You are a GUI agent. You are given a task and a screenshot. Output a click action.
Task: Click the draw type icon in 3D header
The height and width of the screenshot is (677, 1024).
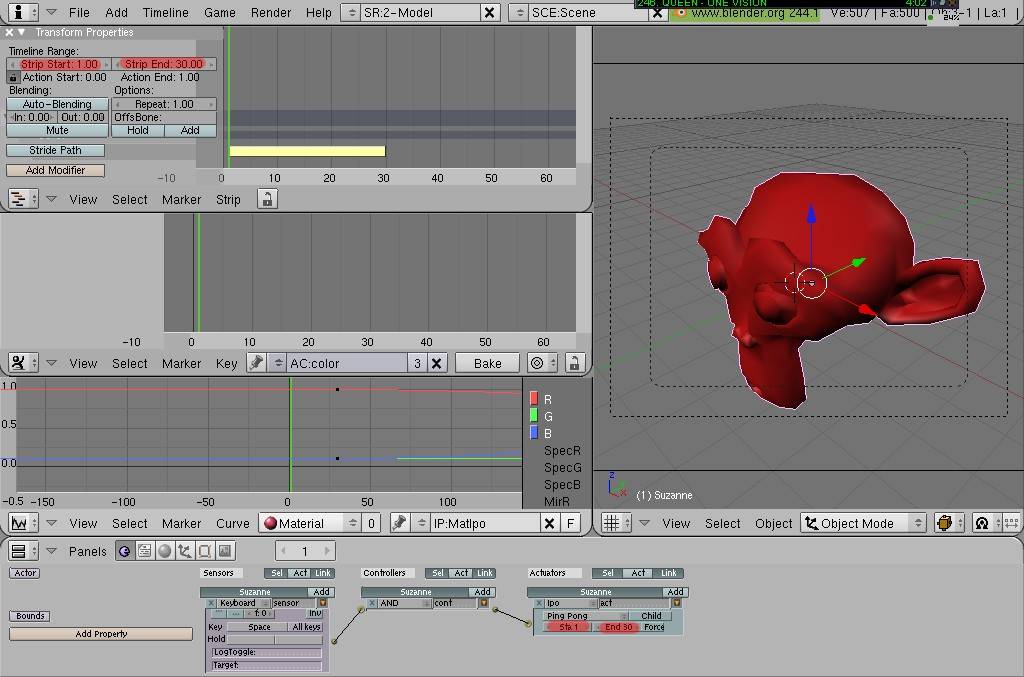943,523
